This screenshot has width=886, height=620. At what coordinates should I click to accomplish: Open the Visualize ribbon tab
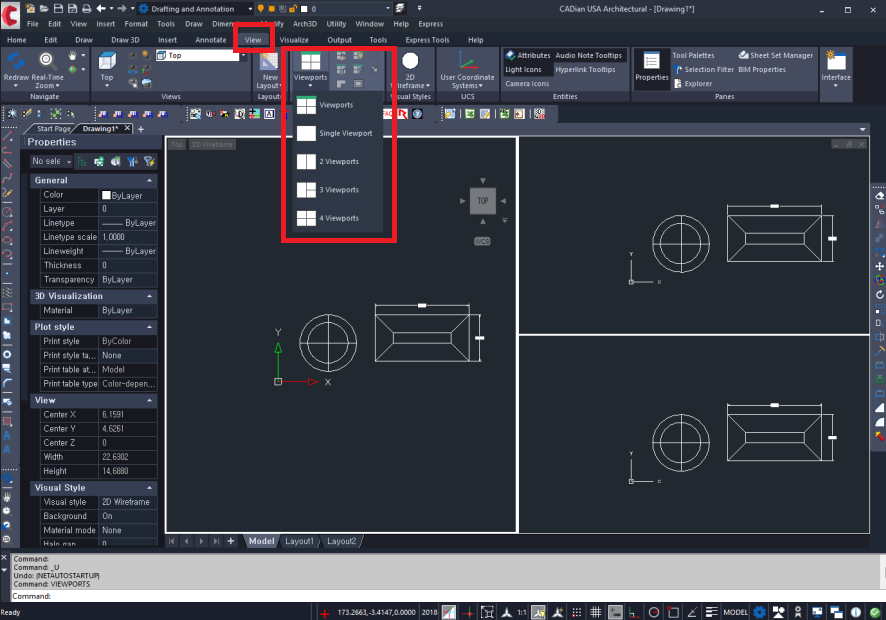click(x=294, y=40)
